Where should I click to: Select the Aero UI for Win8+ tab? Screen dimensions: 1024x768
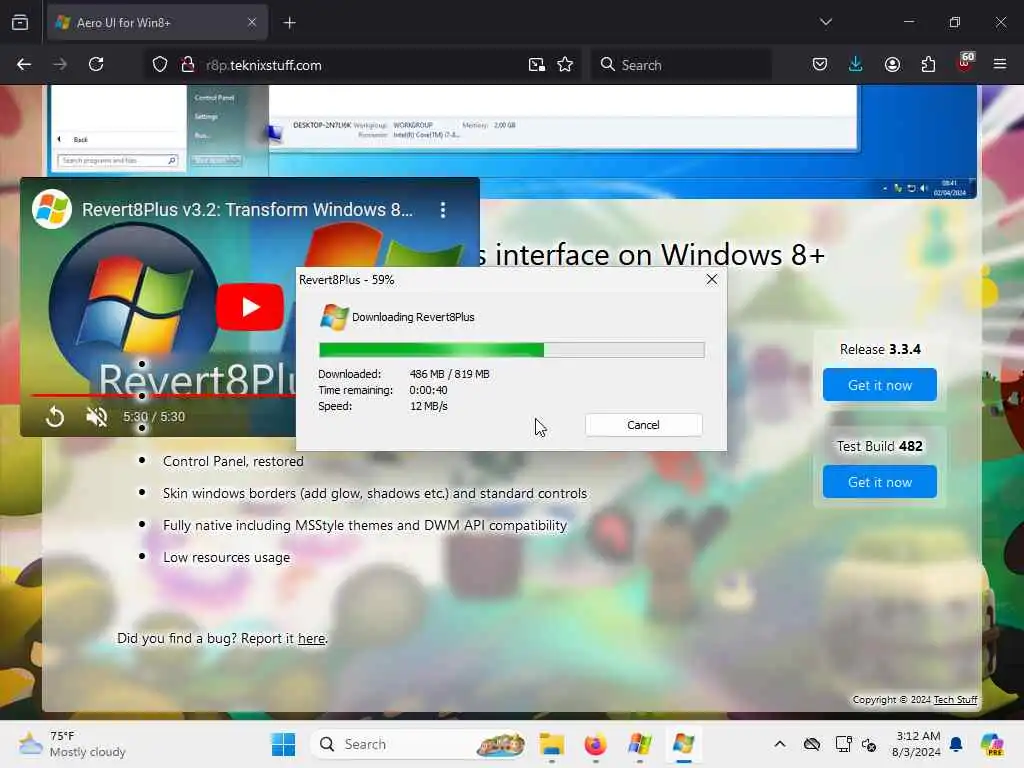coord(157,23)
